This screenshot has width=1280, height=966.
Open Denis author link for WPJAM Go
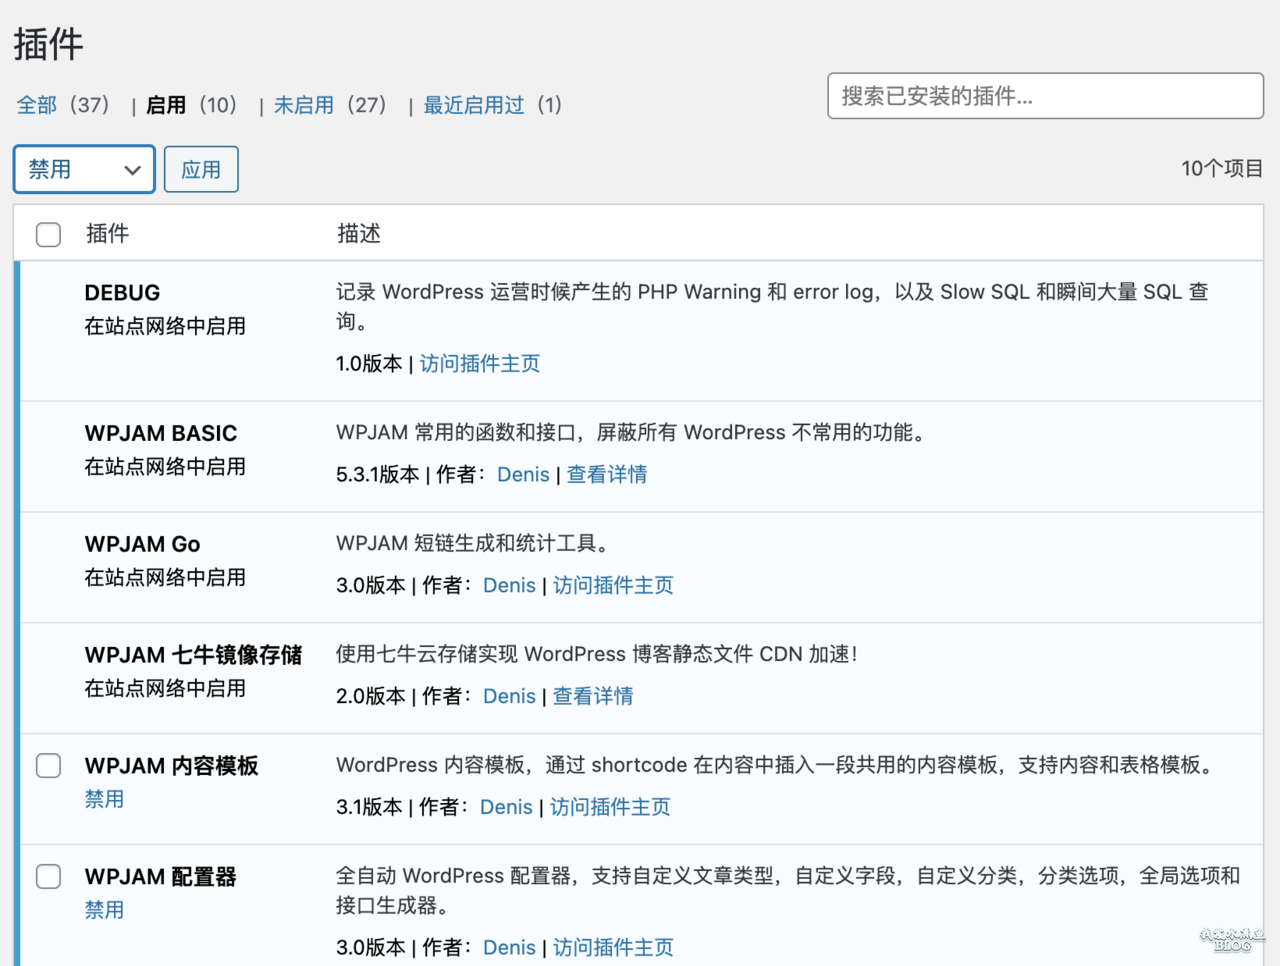[x=509, y=585]
